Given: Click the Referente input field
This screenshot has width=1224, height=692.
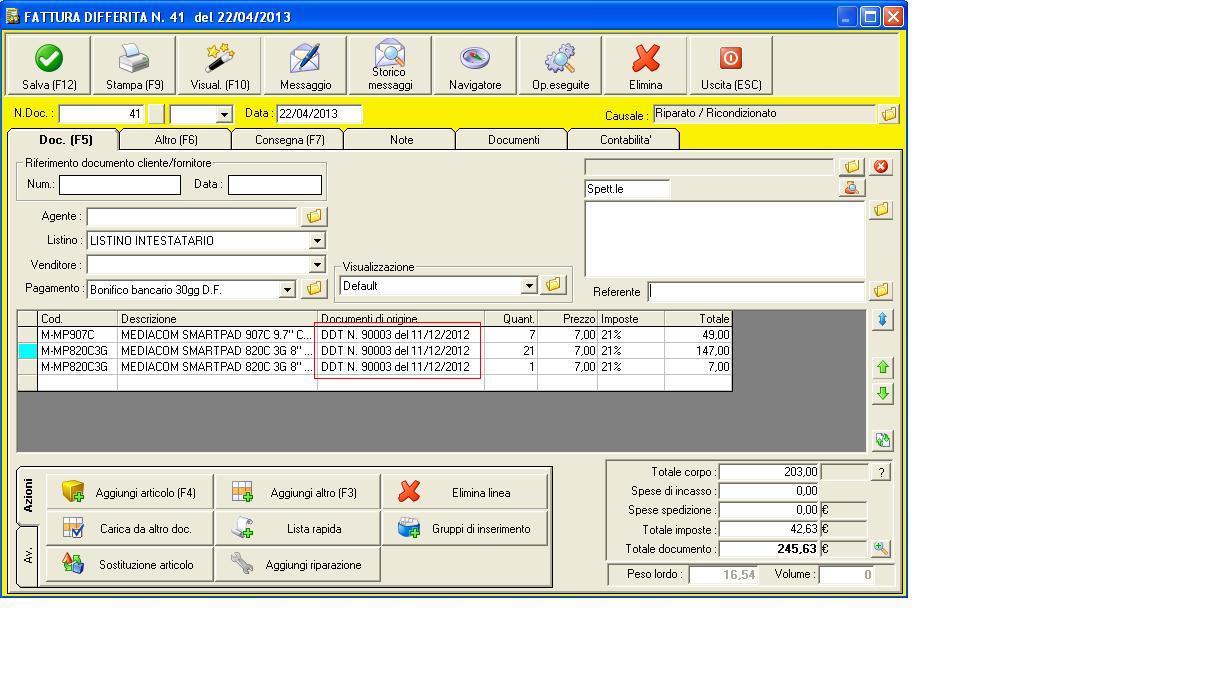Looking at the screenshot, I should pos(756,292).
